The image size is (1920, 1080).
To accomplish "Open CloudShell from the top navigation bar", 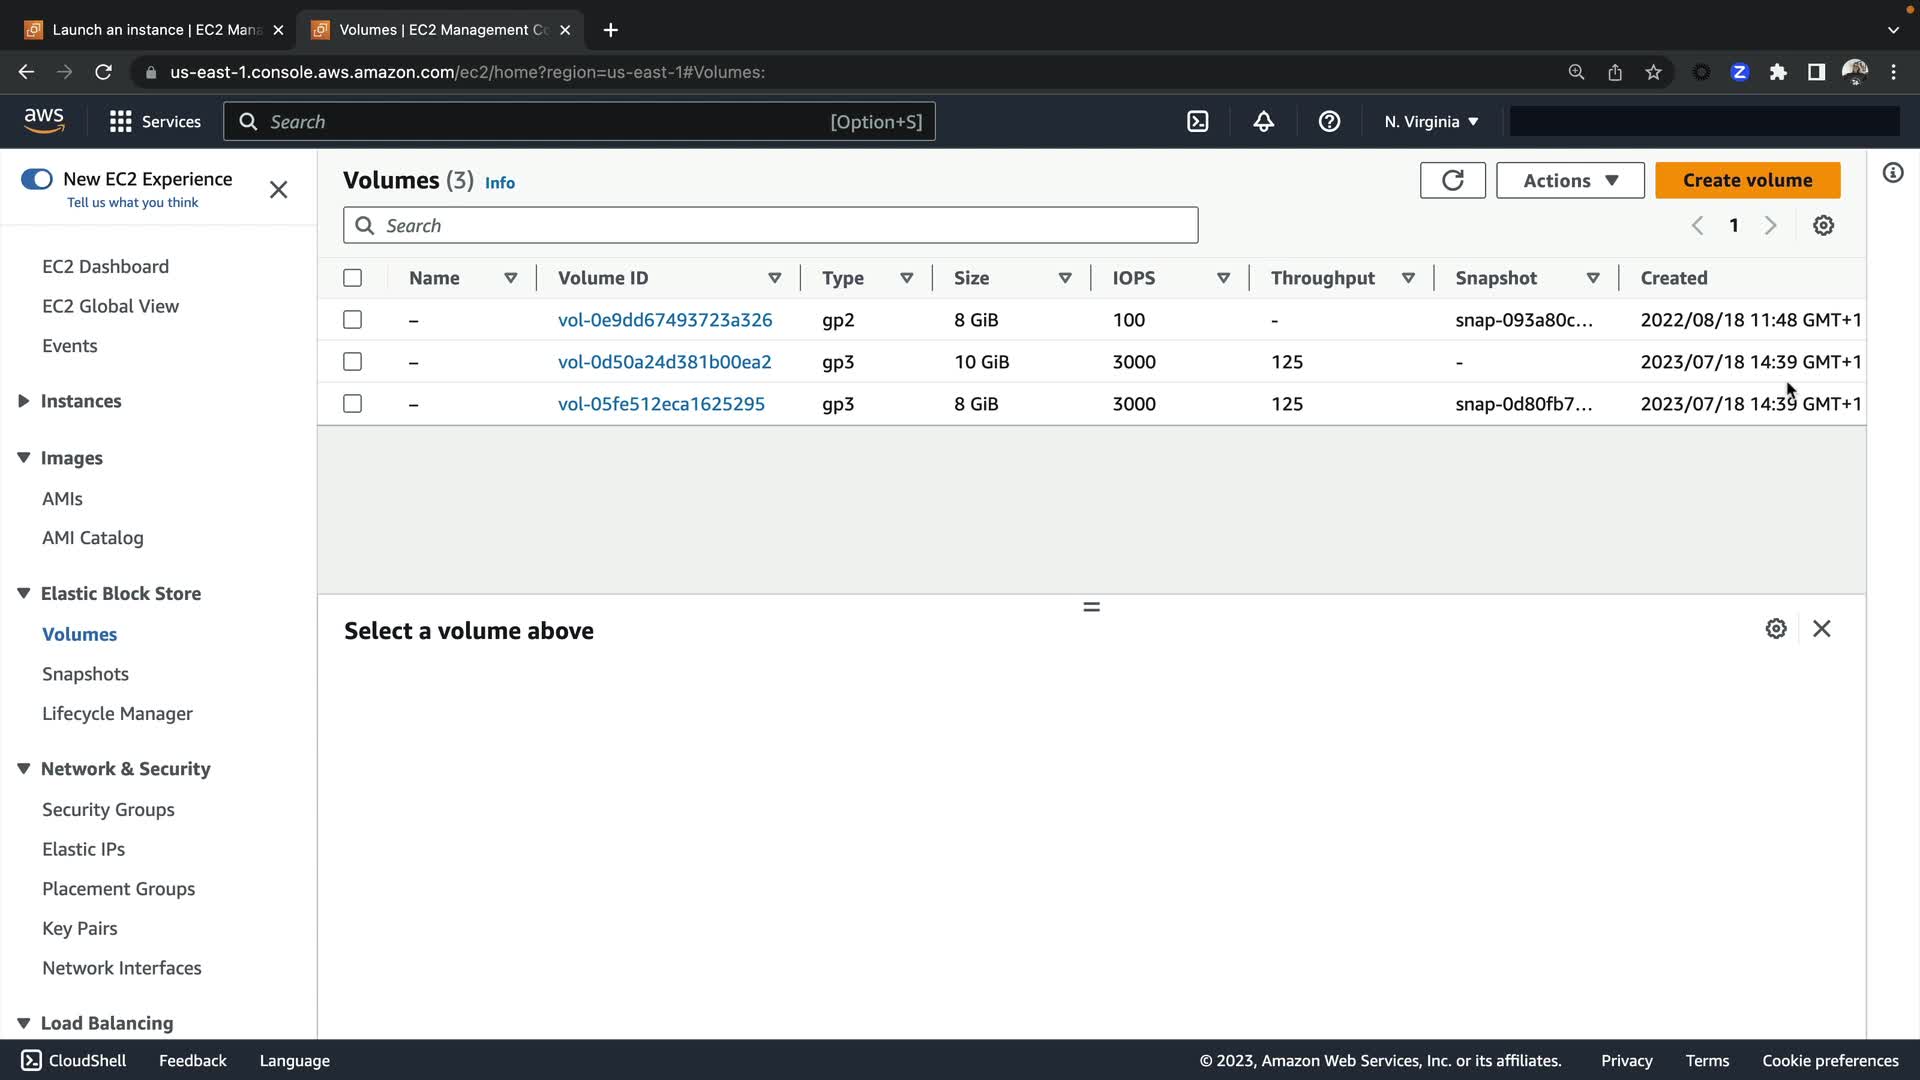I will [1197, 122].
